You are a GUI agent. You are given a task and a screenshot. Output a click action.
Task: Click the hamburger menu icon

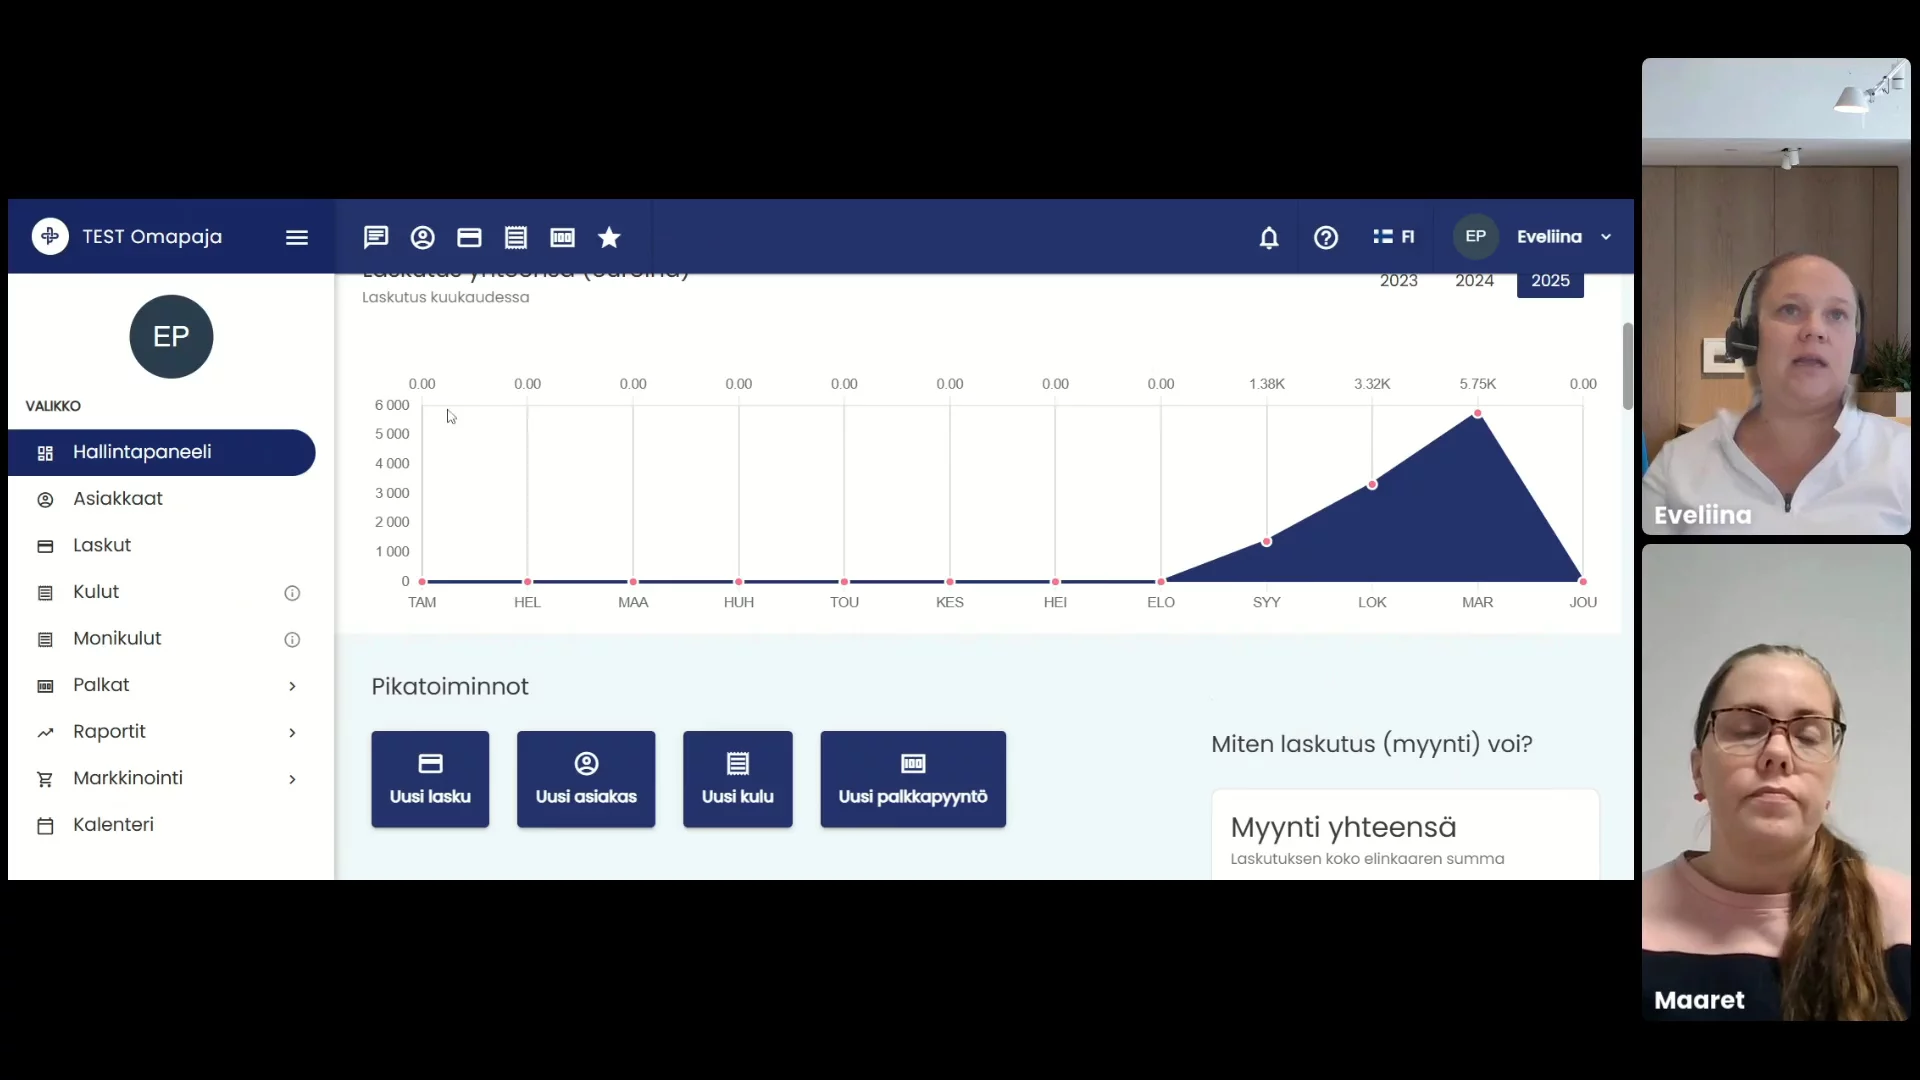point(296,237)
